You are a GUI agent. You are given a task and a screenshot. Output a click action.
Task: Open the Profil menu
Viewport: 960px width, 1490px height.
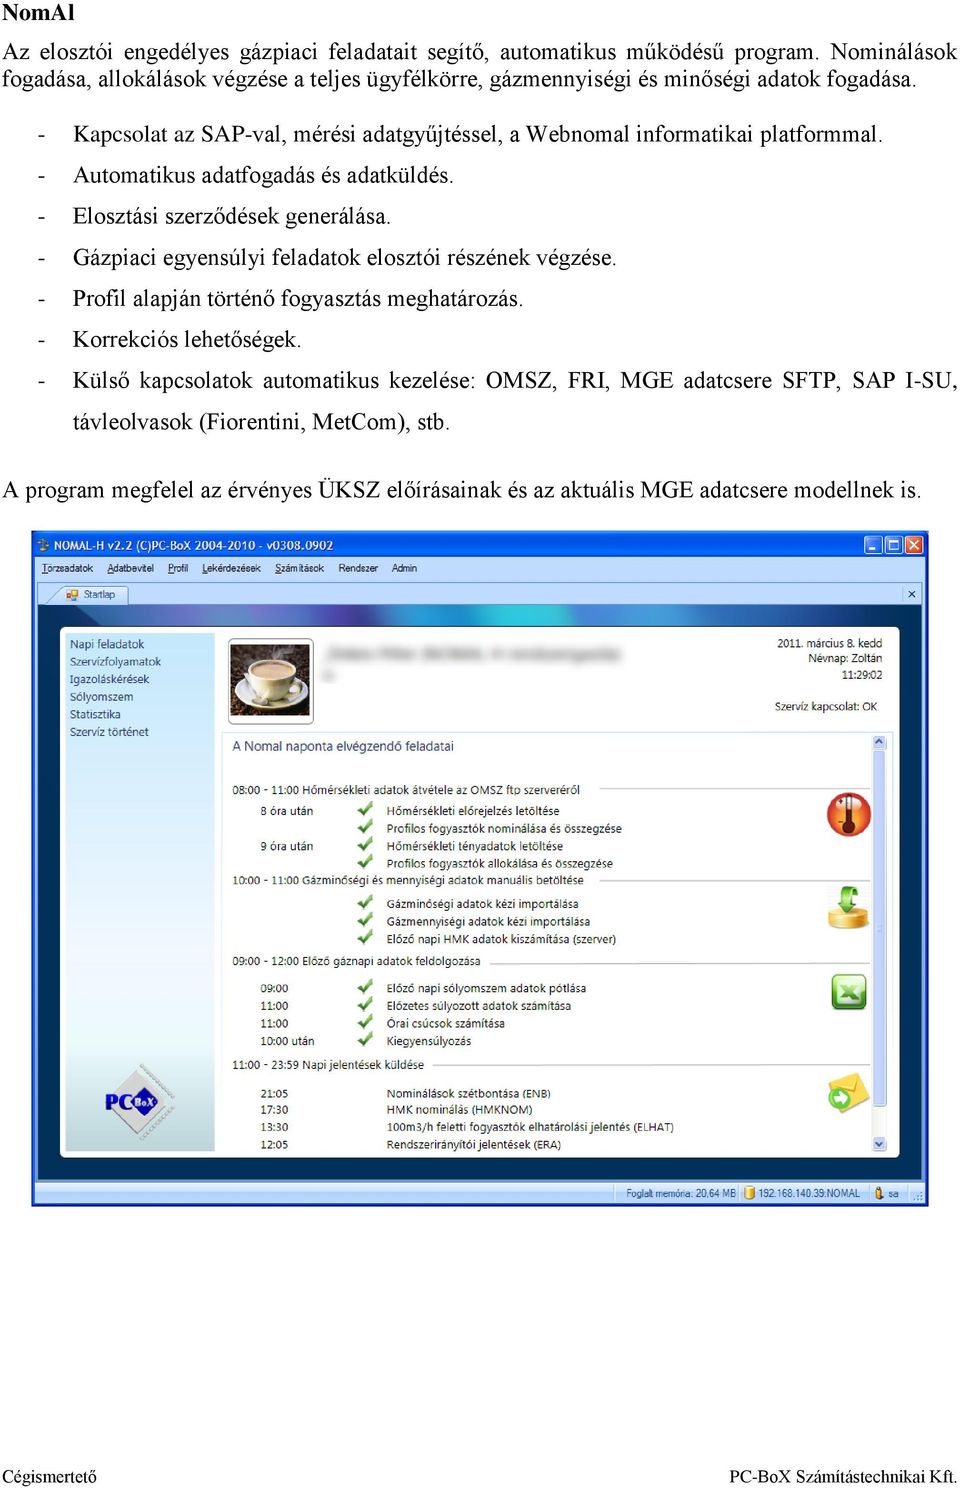pyautogui.click(x=178, y=568)
